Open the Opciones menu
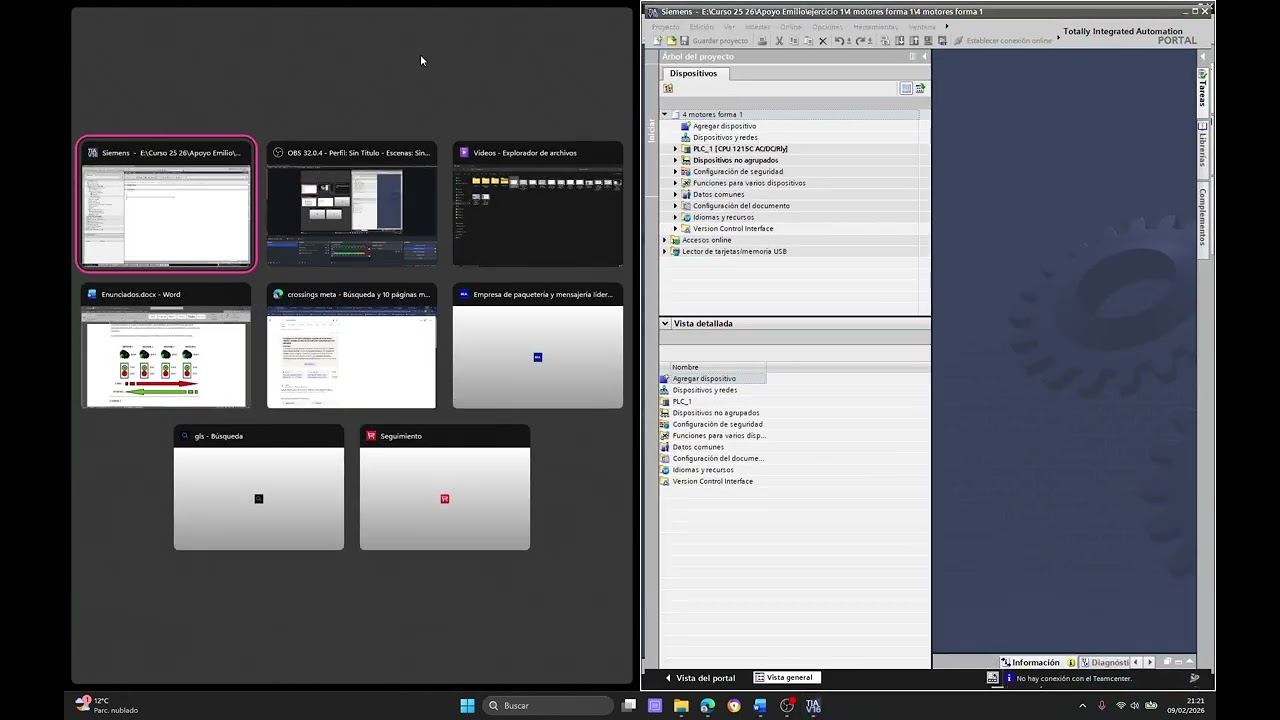1280x720 pixels. pyautogui.click(x=827, y=27)
